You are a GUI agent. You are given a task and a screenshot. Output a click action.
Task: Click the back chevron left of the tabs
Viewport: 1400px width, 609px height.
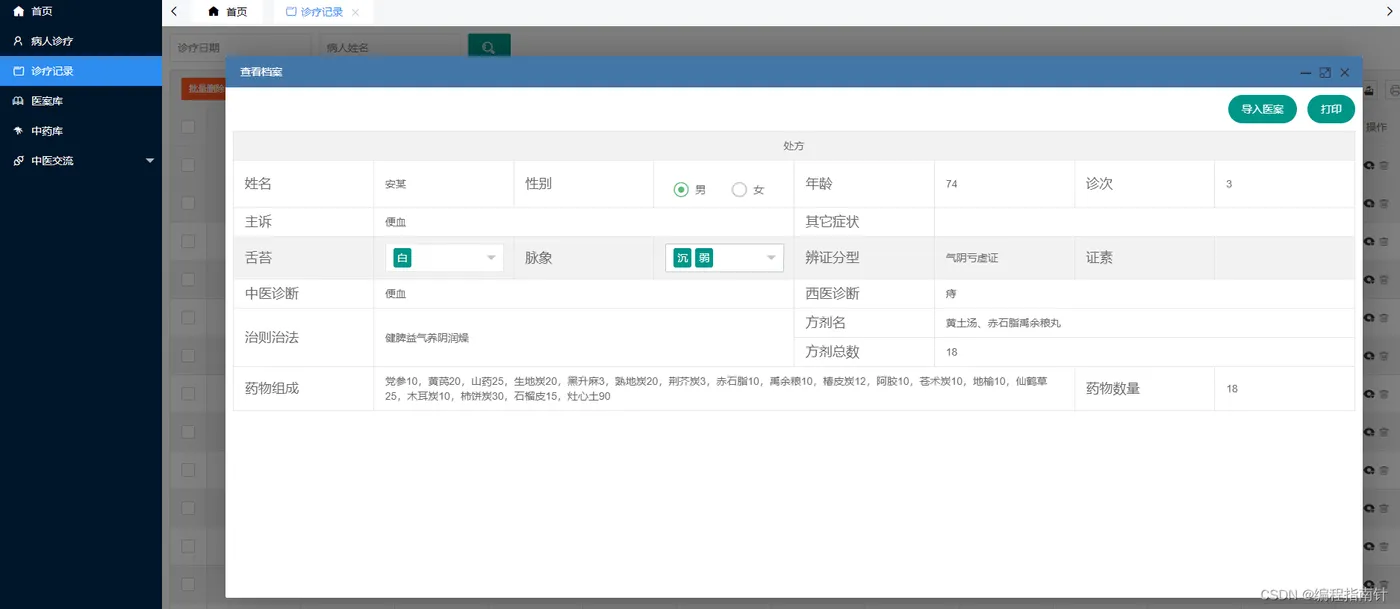click(174, 12)
